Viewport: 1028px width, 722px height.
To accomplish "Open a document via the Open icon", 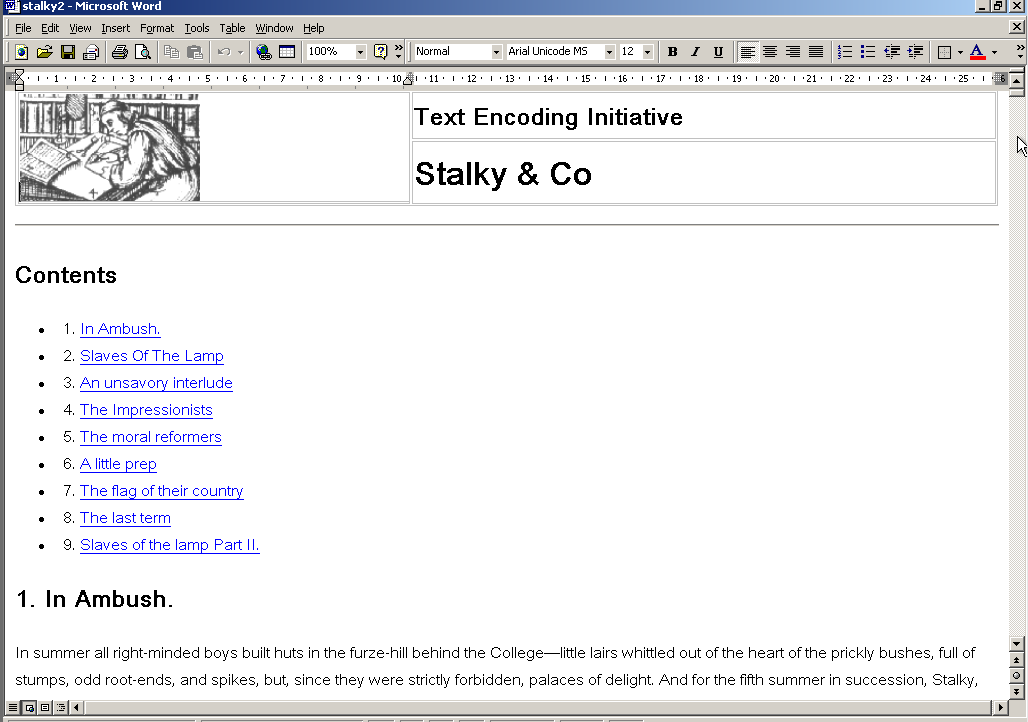I will click(44, 51).
